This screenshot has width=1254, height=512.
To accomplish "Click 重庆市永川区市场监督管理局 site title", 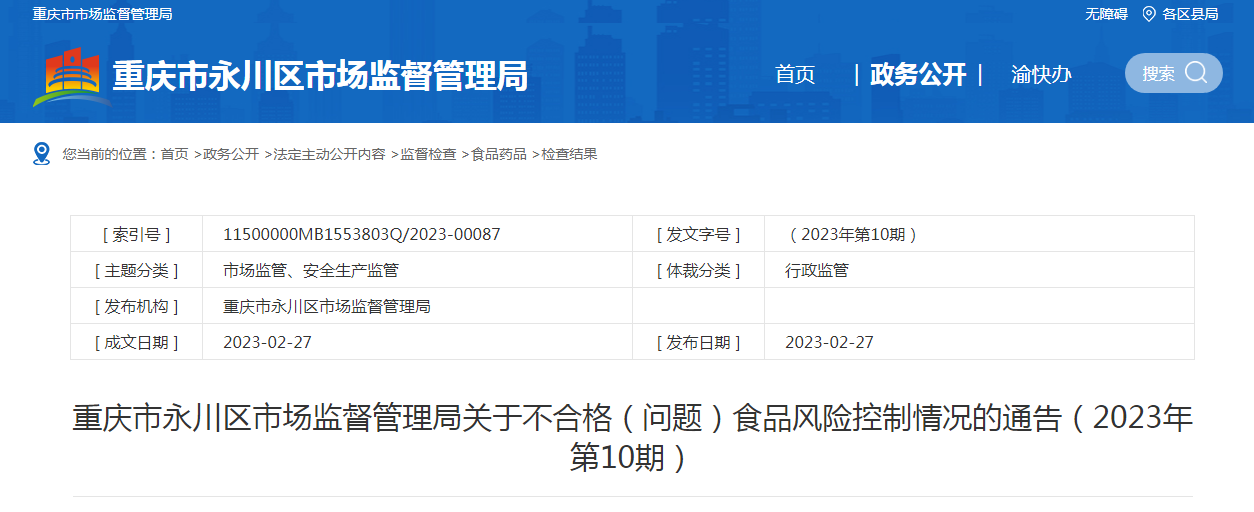I will click(x=320, y=76).
